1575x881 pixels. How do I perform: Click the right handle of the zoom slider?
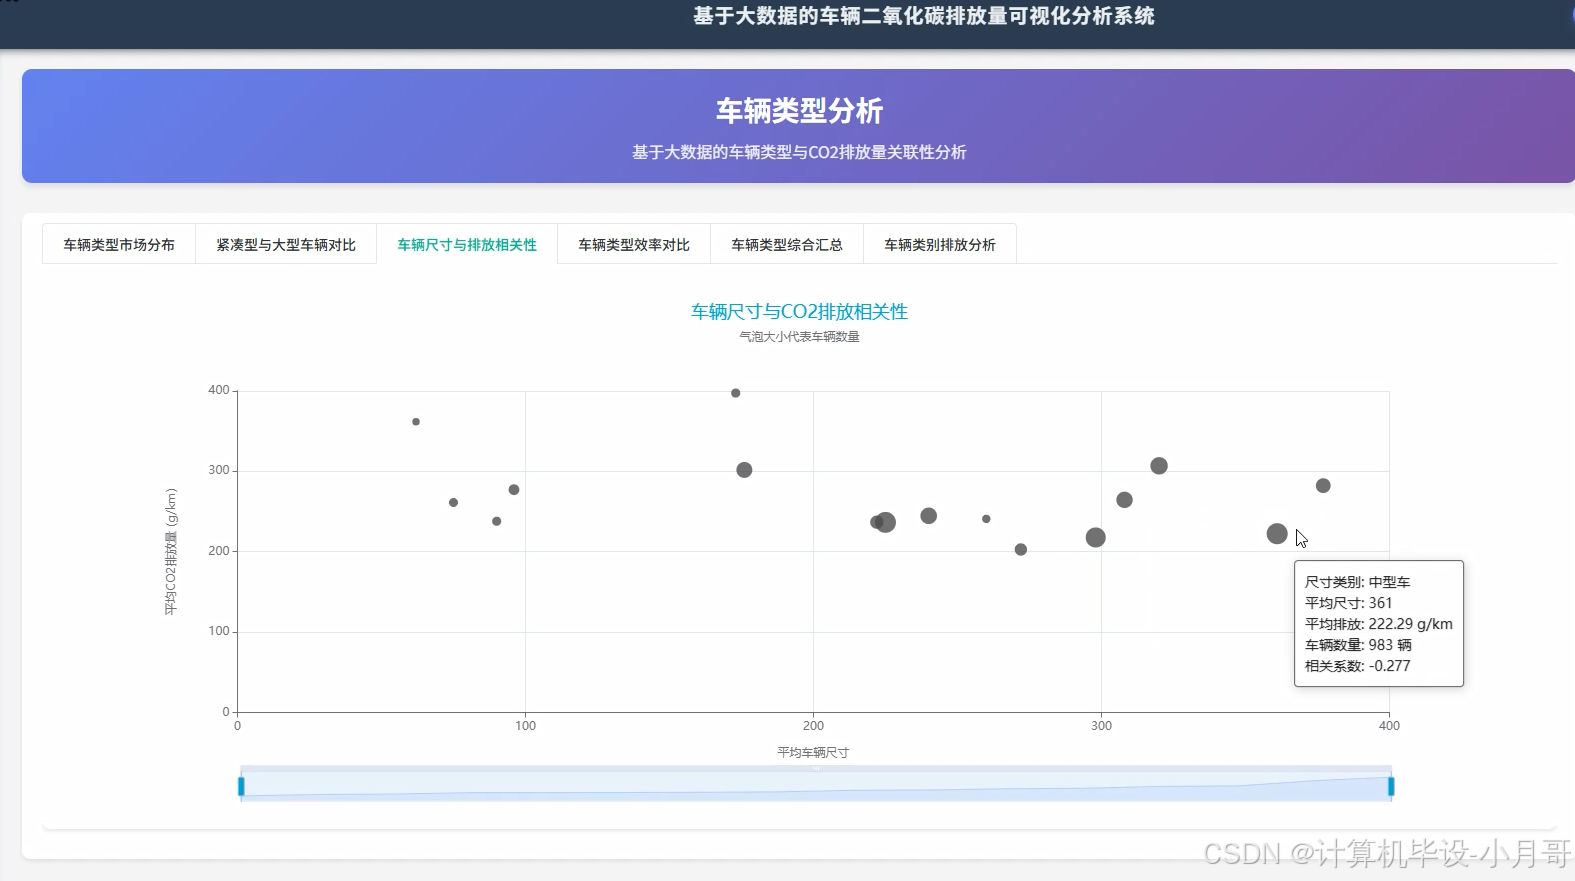1391,787
